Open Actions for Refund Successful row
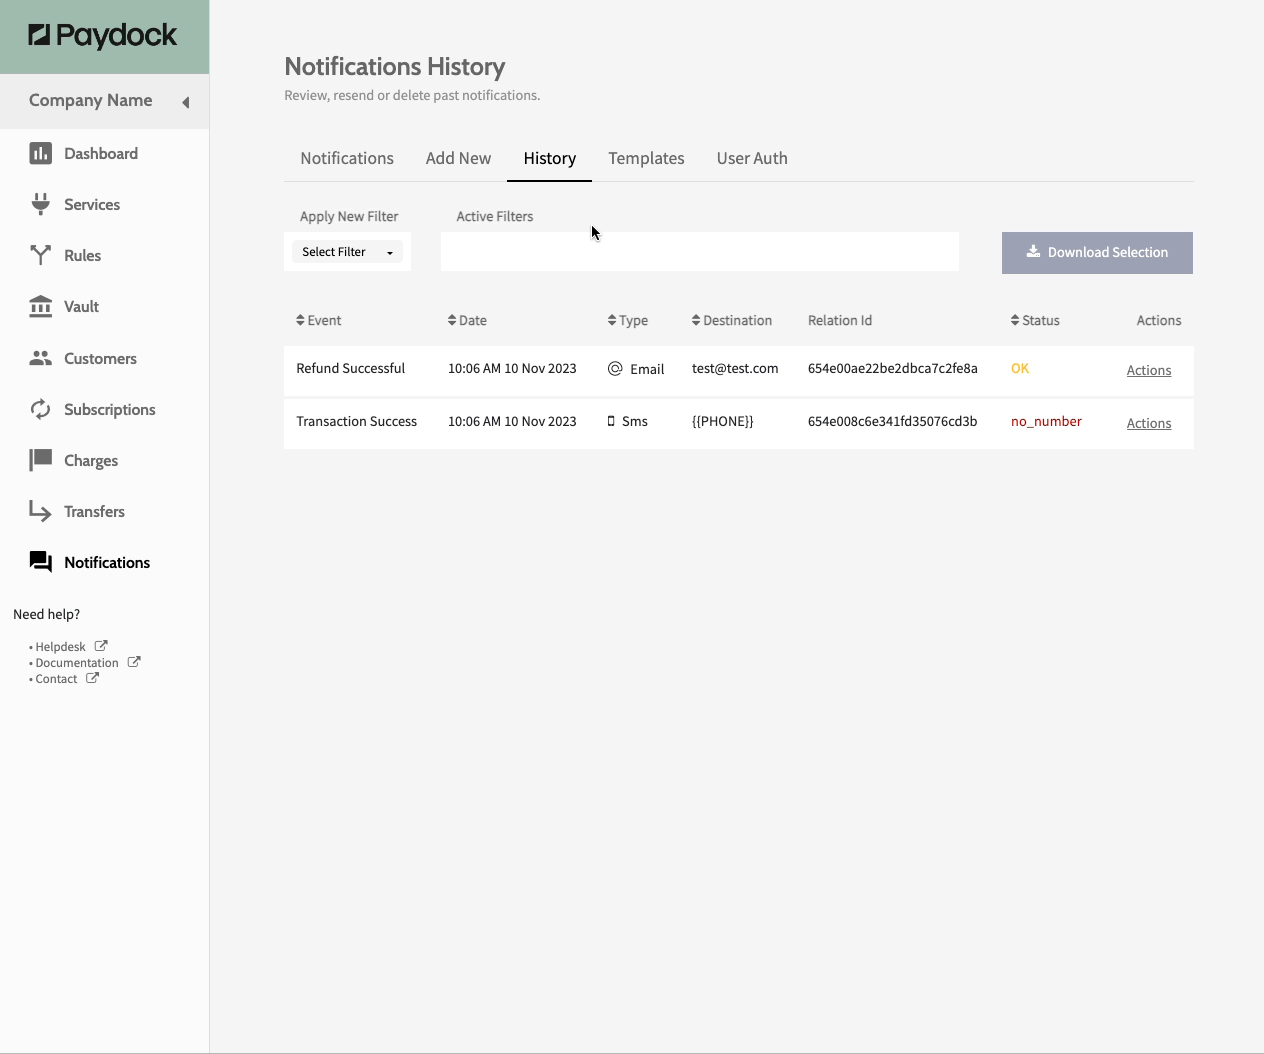The width and height of the screenshot is (1264, 1054). coord(1148,370)
